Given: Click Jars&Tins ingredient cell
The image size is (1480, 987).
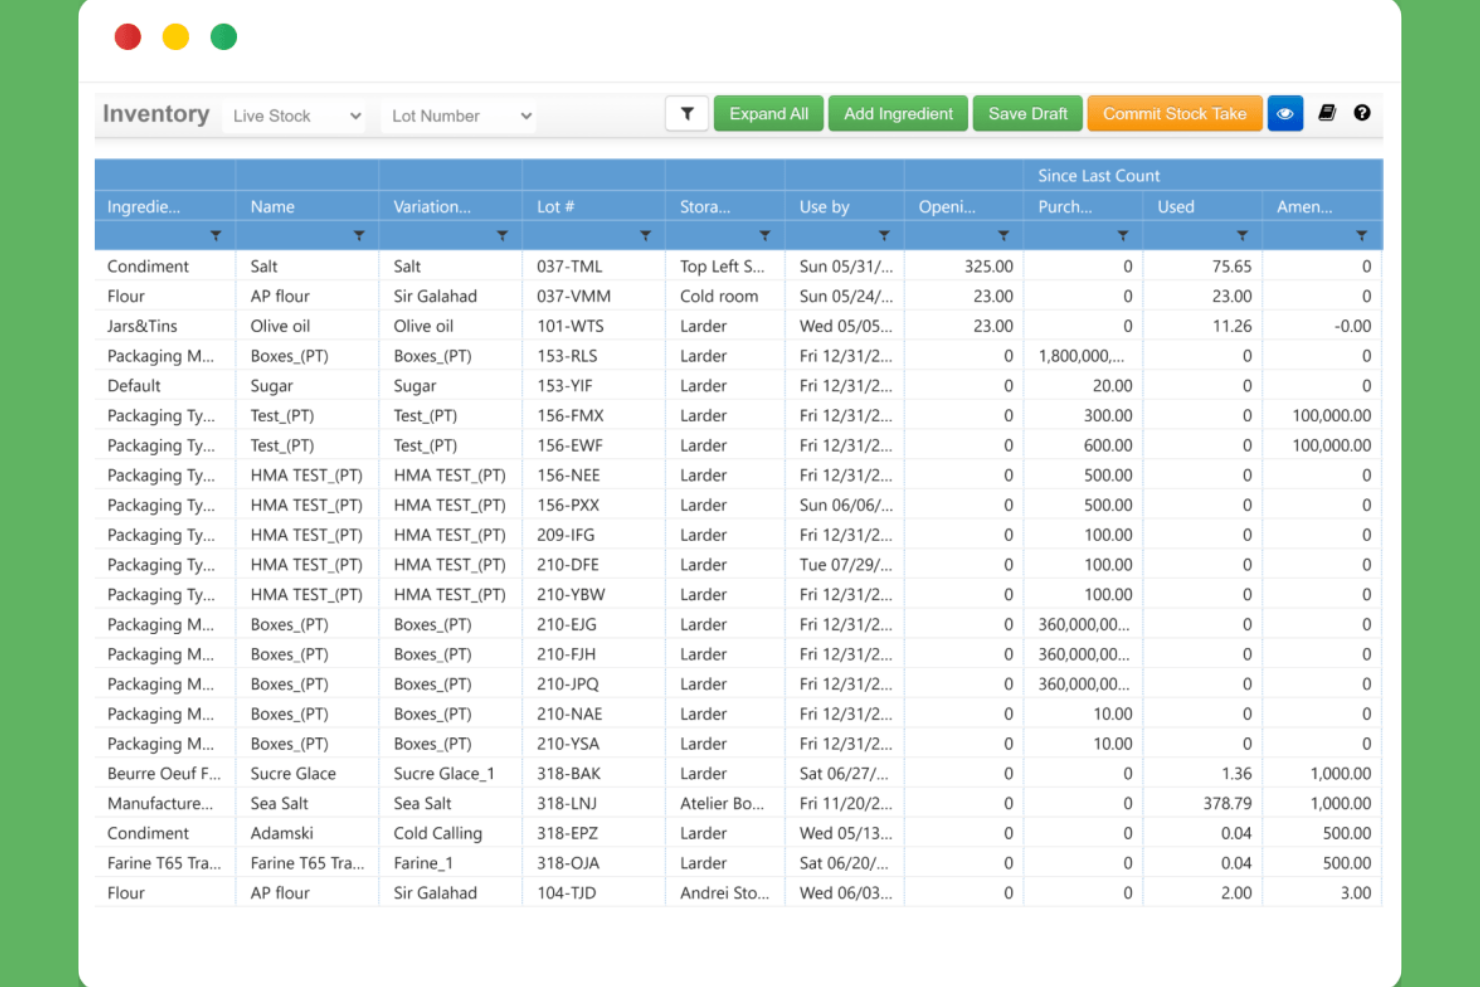Looking at the screenshot, I should click(165, 326).
